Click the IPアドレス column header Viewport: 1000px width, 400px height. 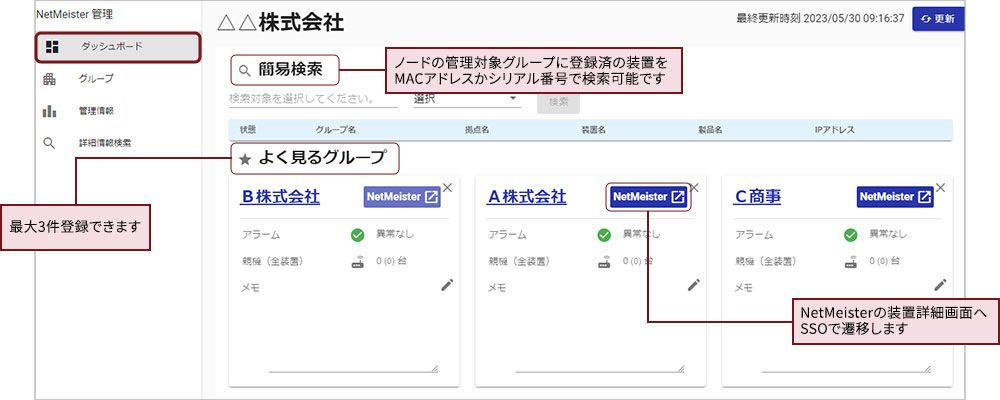(834, 130)
